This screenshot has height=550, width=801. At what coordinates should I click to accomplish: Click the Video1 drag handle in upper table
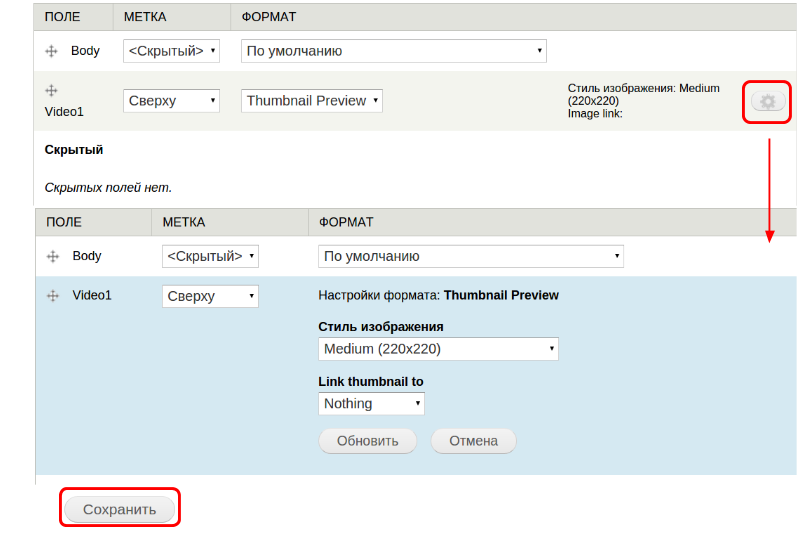click(51, 91)
